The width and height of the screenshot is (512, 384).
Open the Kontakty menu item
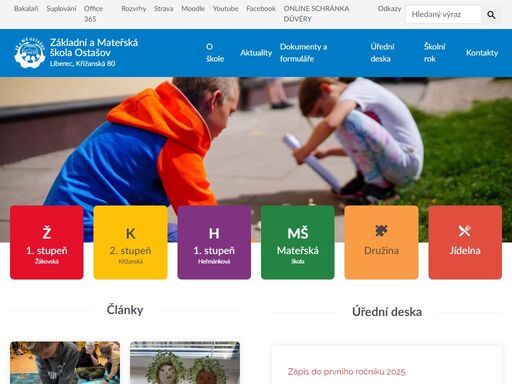pos(482,53)
